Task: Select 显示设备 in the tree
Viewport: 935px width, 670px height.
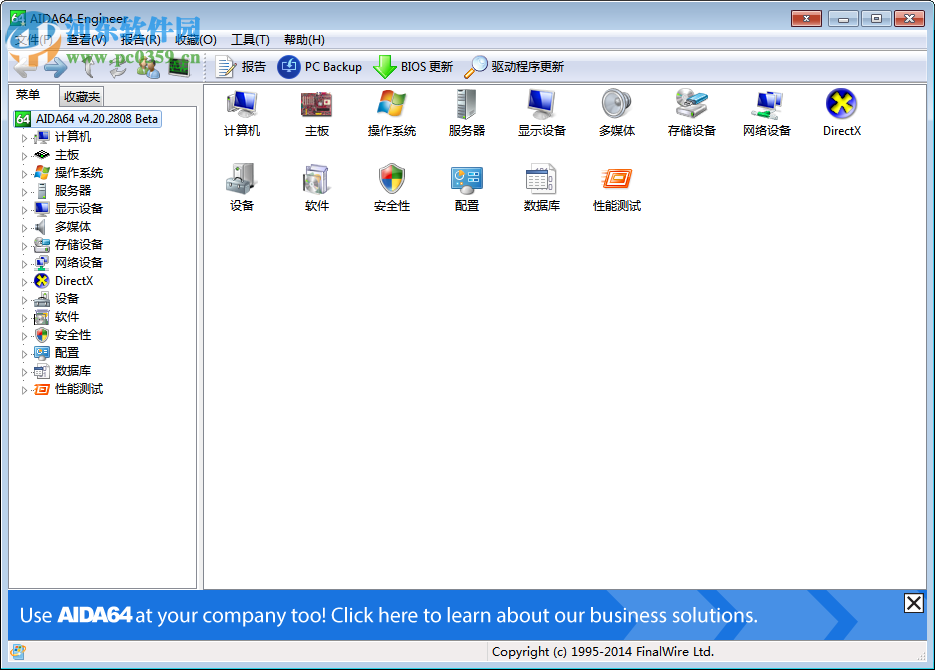Action: pyautogui.click(x=79, y=209)
